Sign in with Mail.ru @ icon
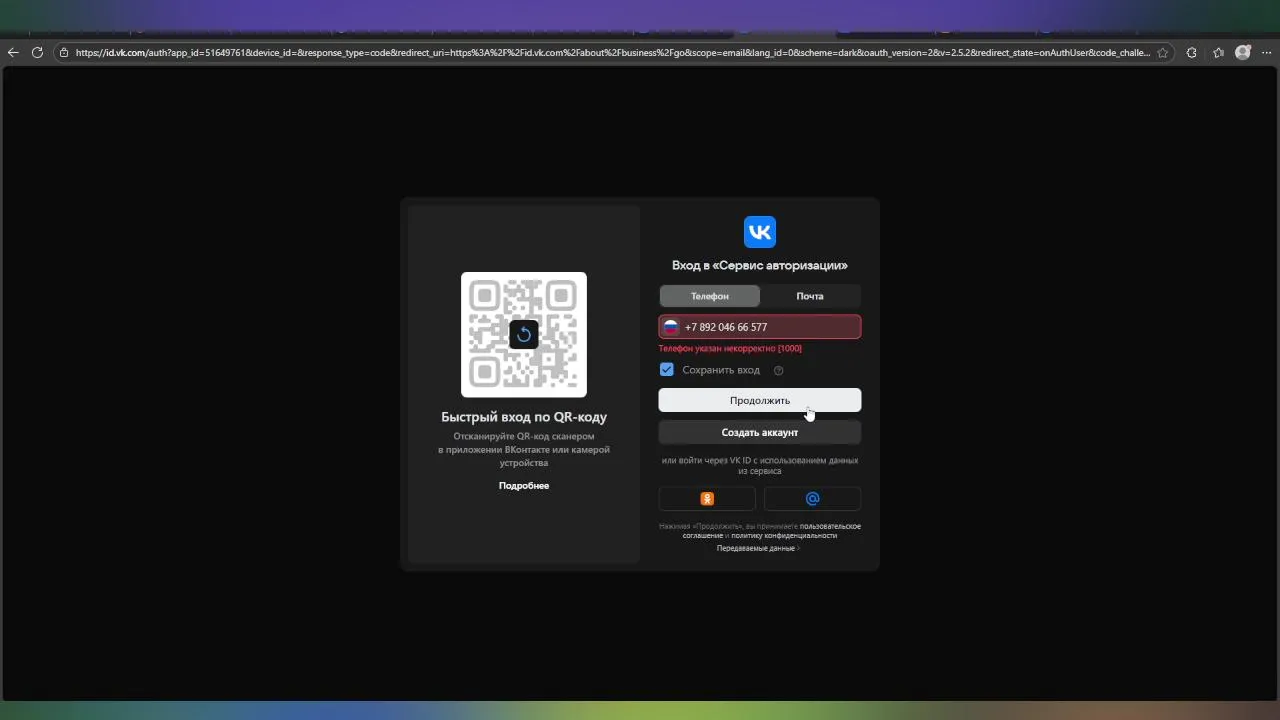The image size is (1280, 720). [812, 499]
